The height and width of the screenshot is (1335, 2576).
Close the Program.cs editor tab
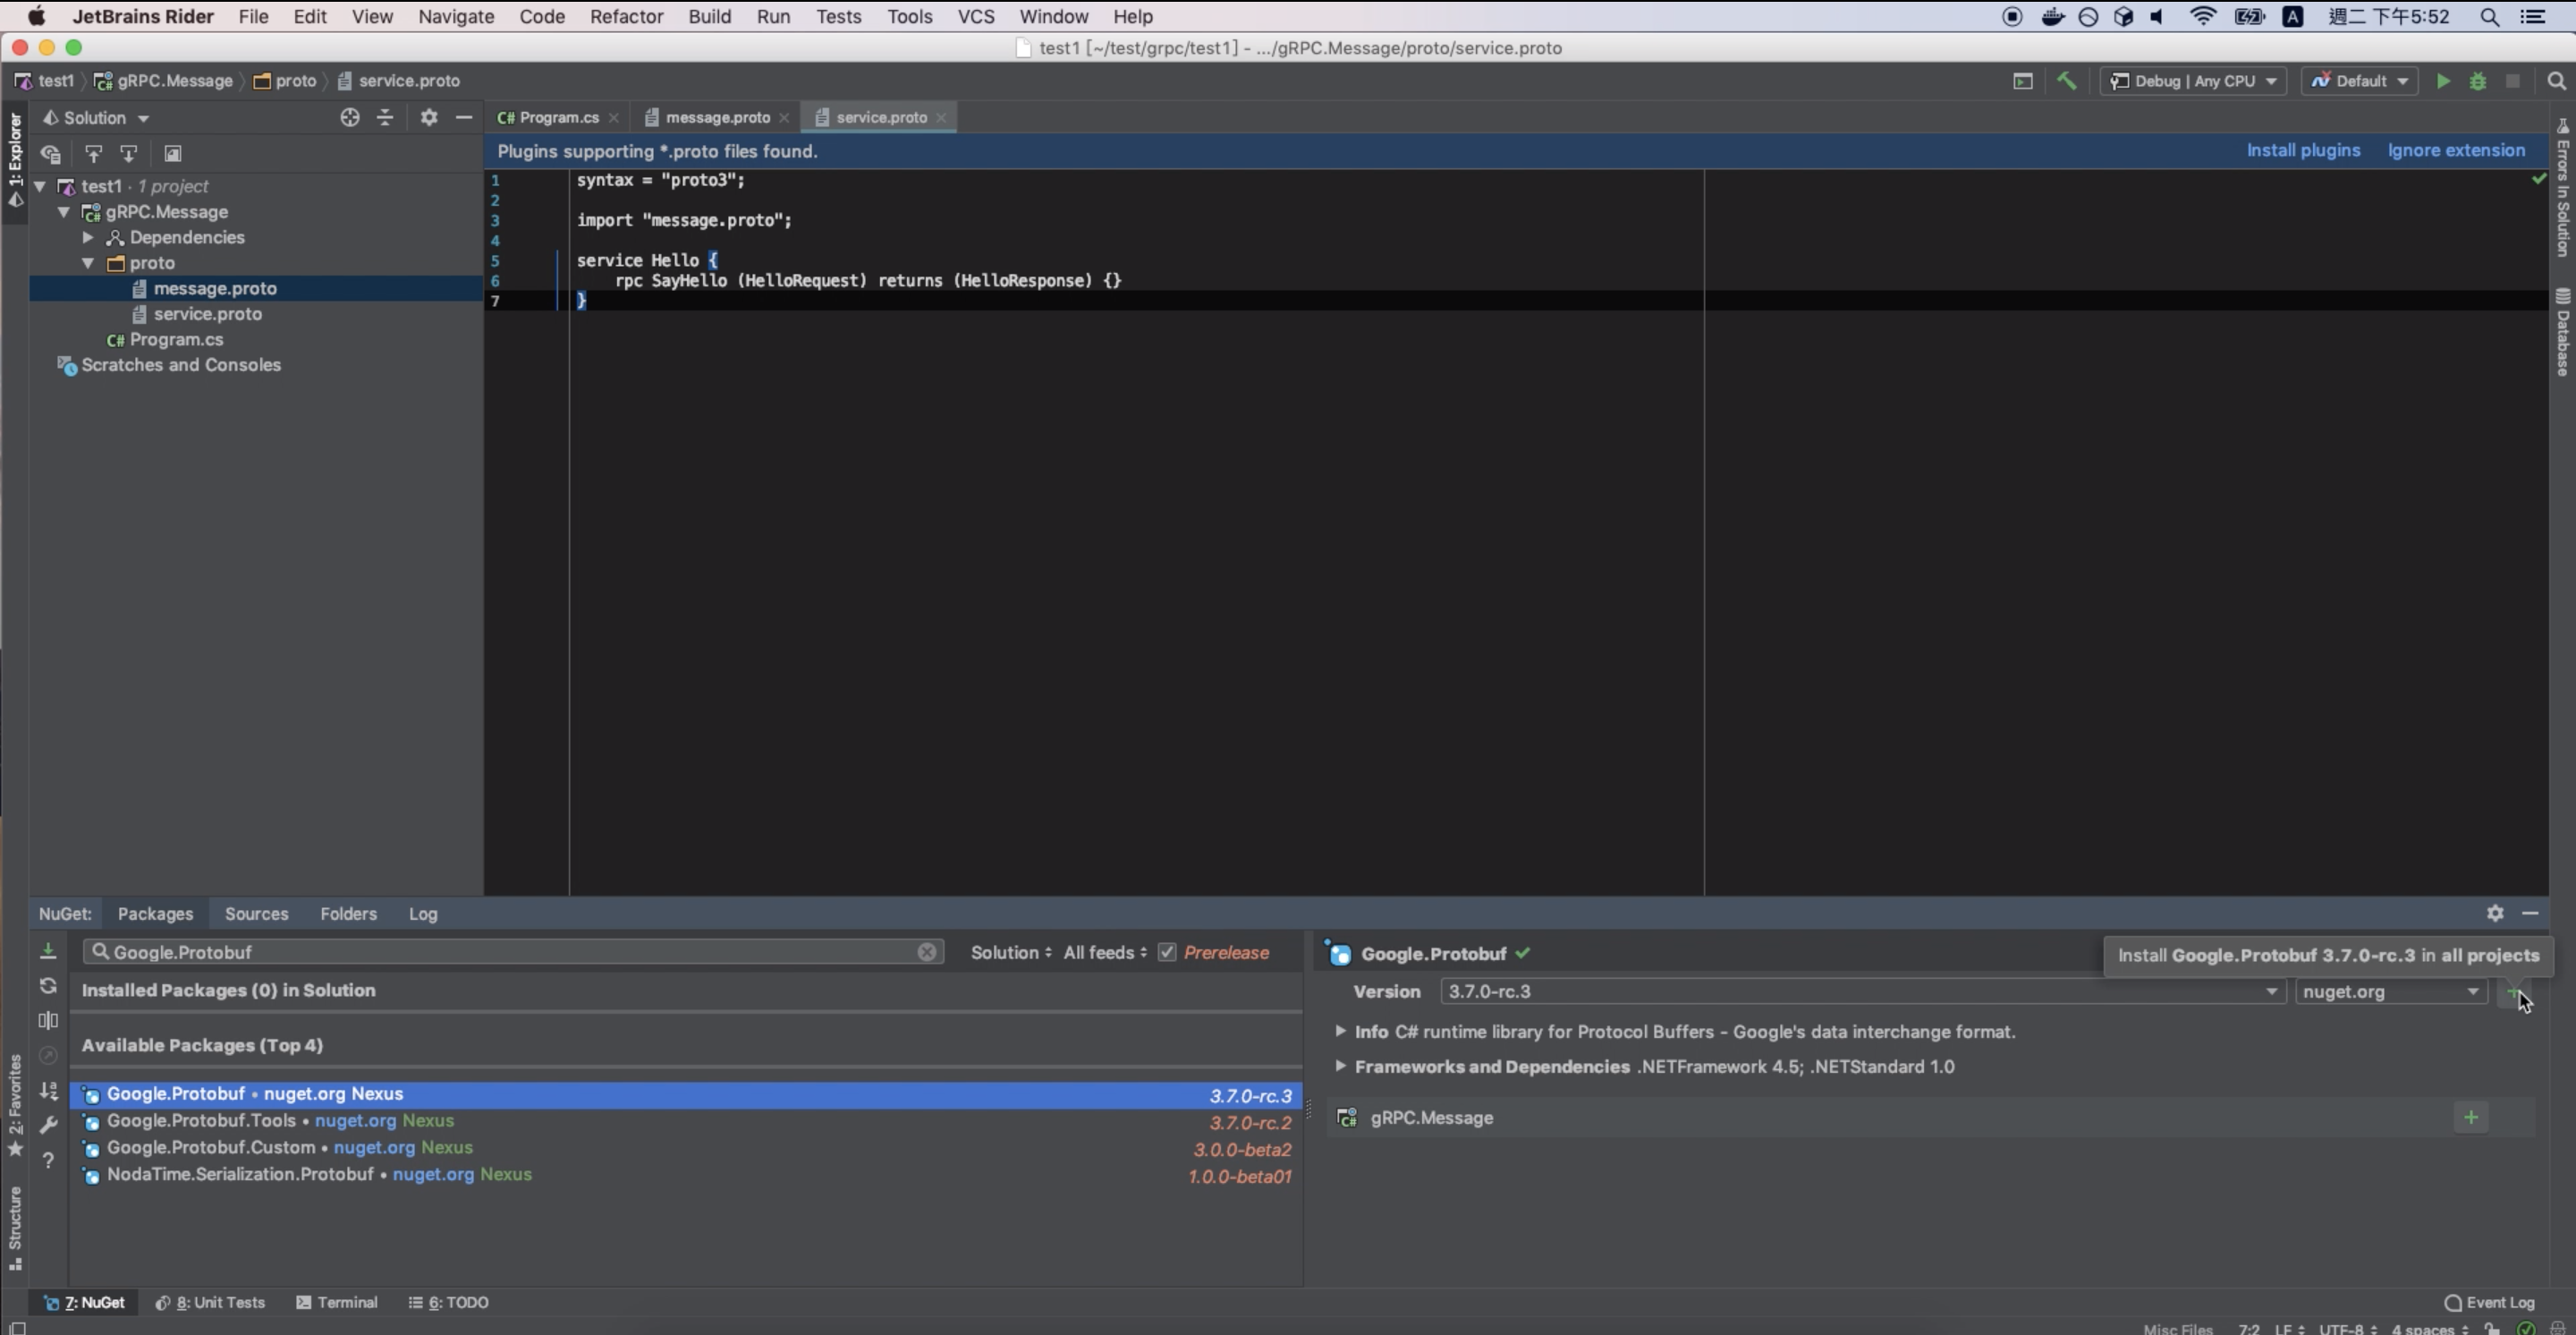[x=613, y=117]
